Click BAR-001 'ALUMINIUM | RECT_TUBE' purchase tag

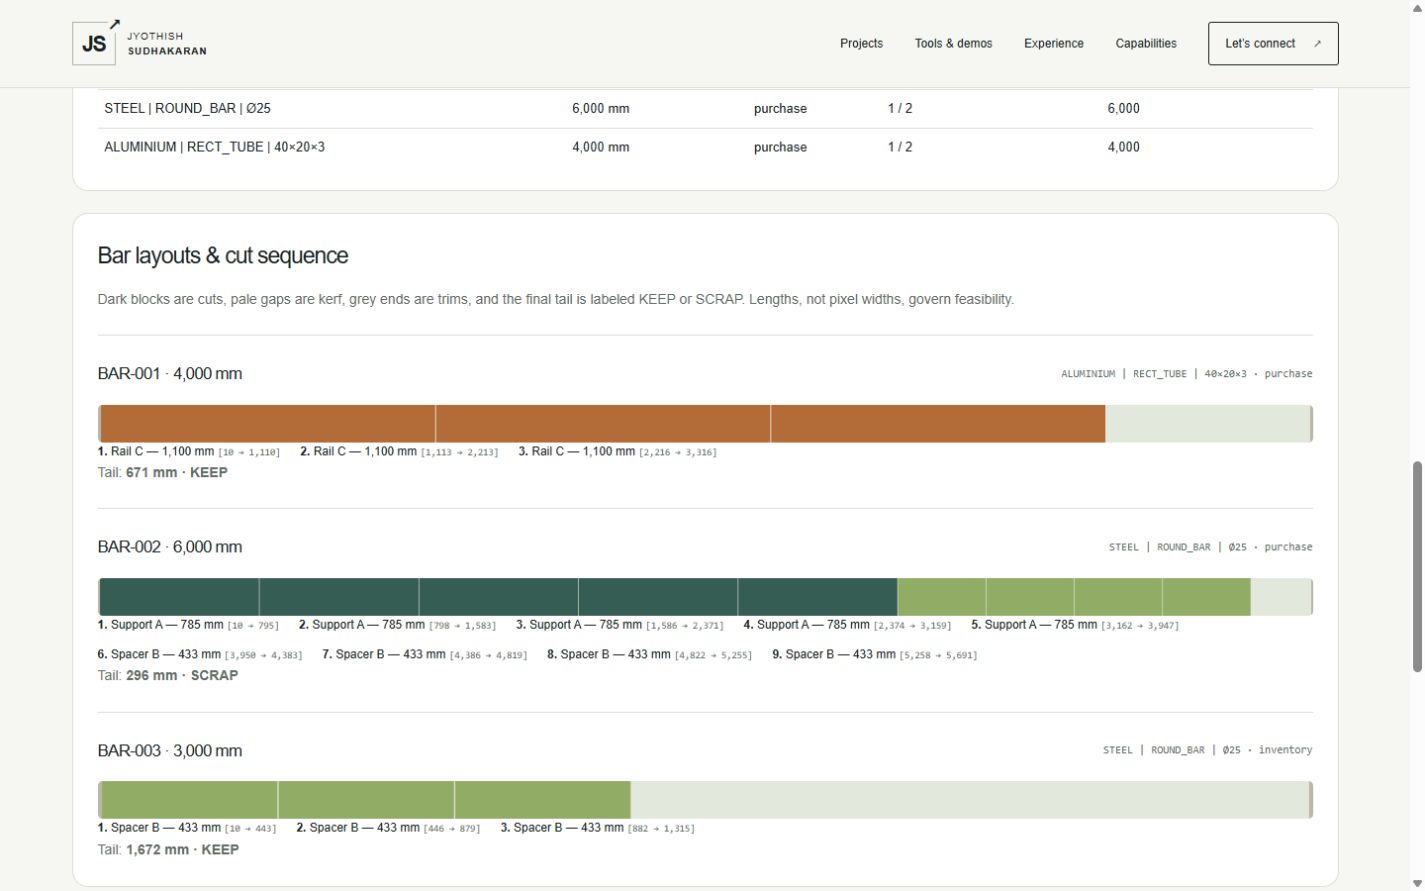click(x=1187, y=373)
